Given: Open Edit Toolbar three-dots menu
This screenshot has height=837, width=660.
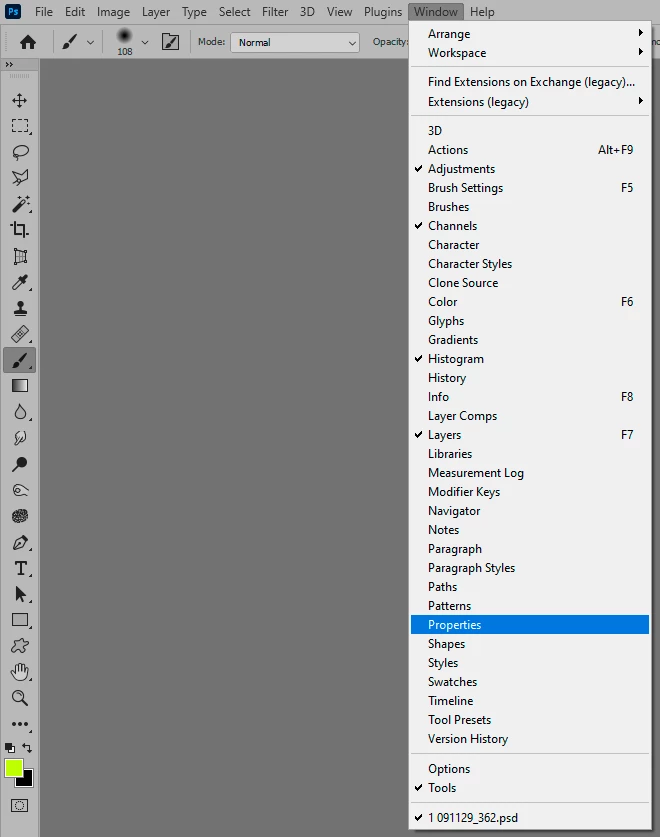Looking at the screenshot, I should (x=20, y=724).
